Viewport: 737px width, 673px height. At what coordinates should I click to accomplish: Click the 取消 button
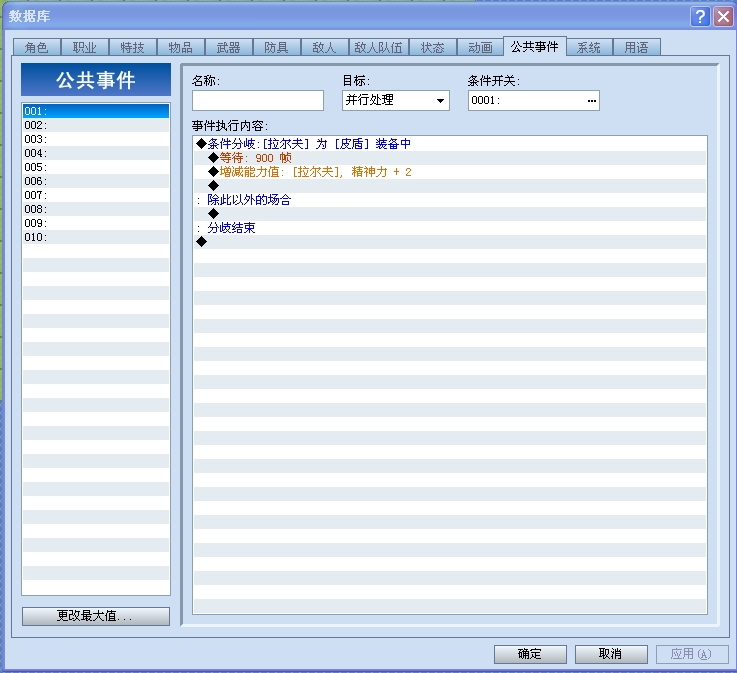[611, 654]
